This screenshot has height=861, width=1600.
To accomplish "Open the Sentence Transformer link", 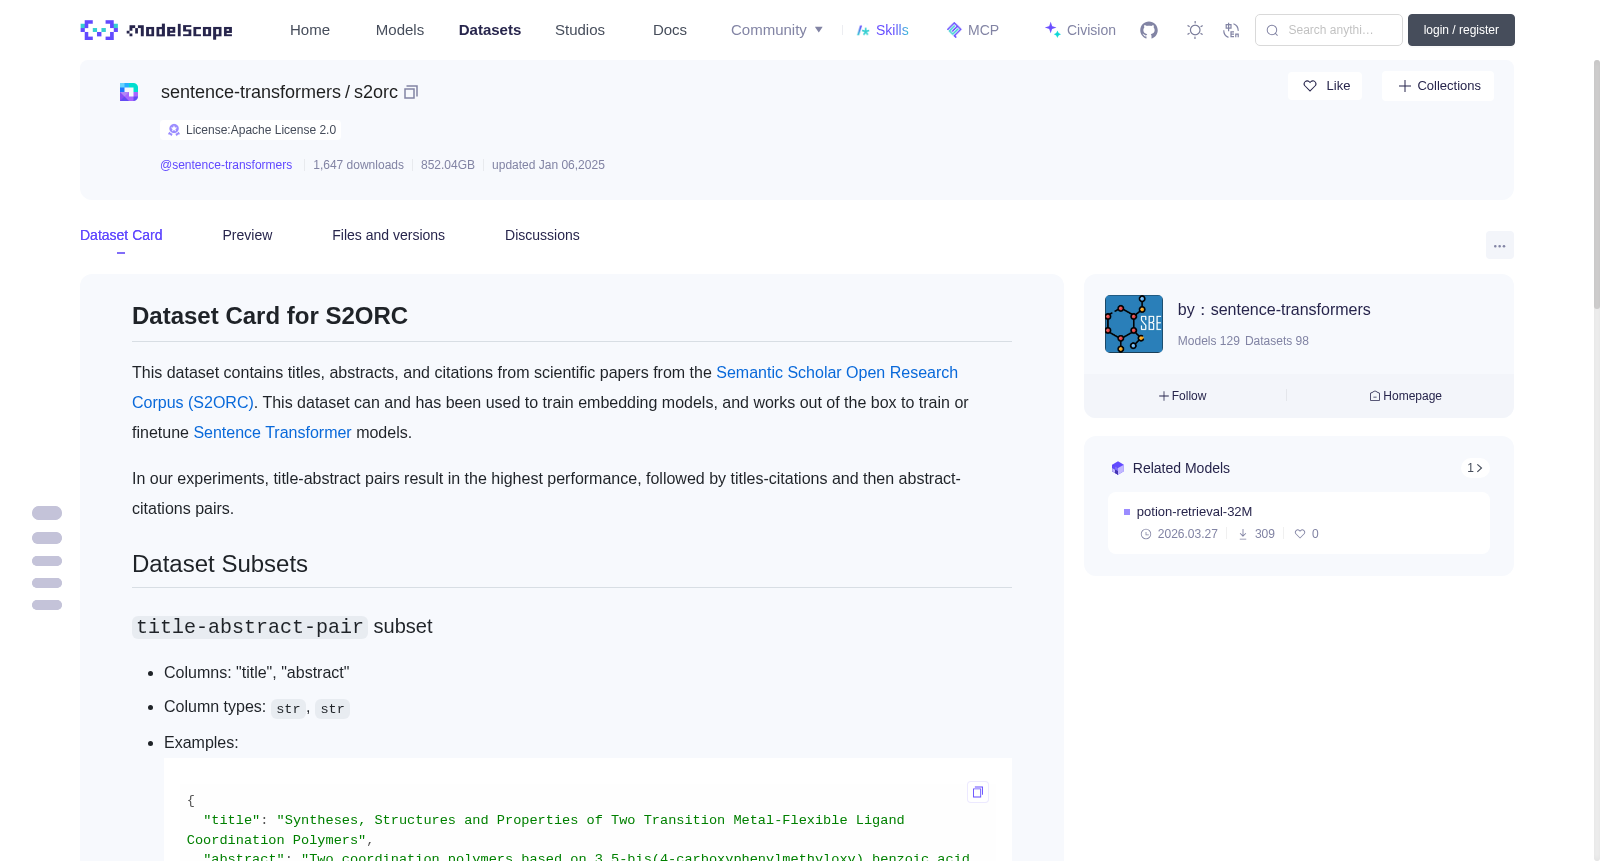I will tap(272, 432).
